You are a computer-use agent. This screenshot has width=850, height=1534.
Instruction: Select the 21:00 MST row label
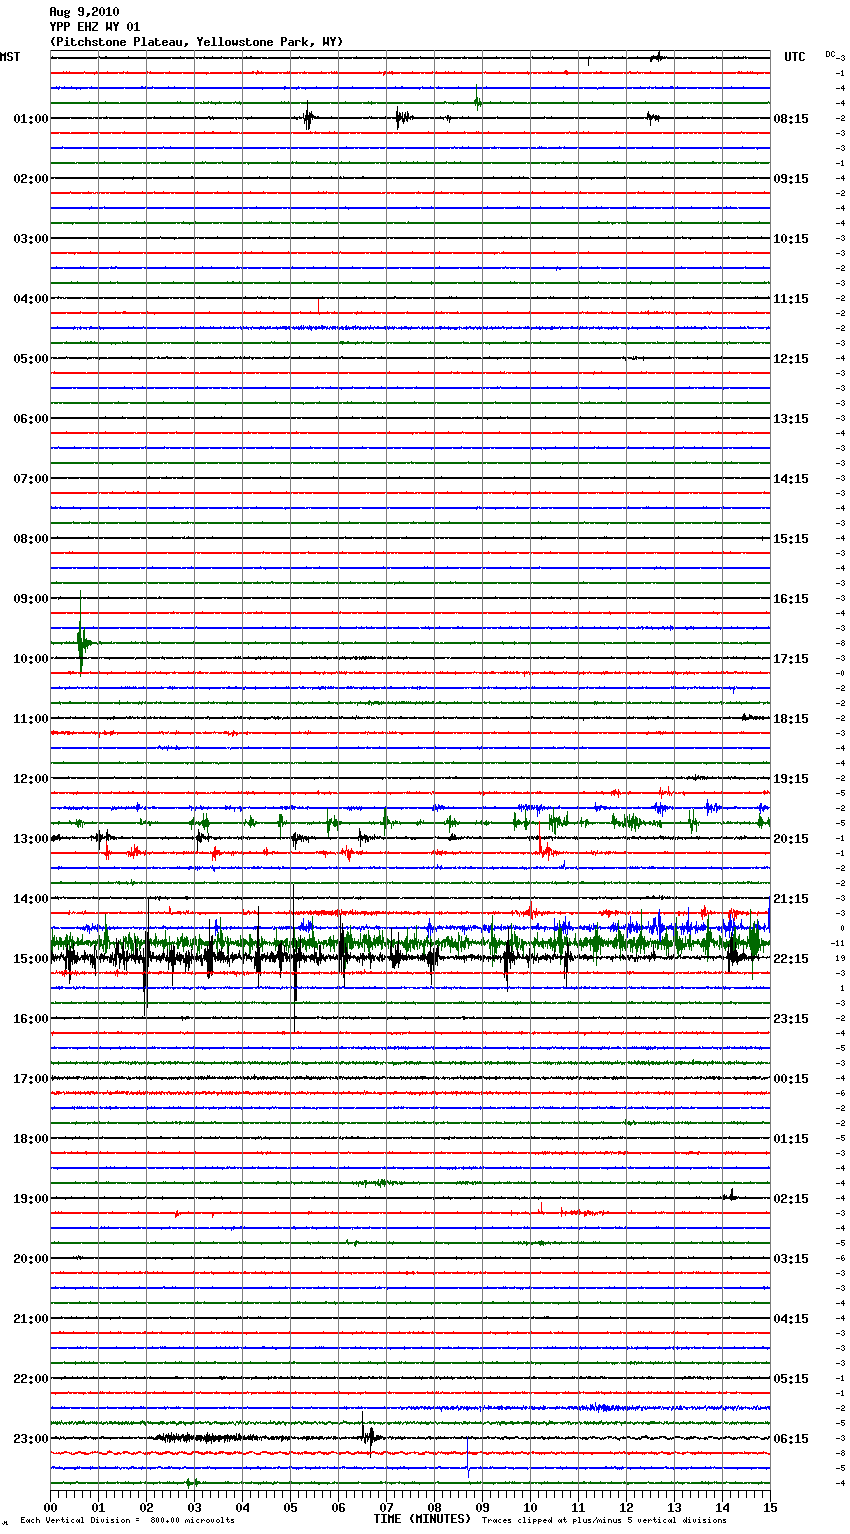[x=31, y=1319]
